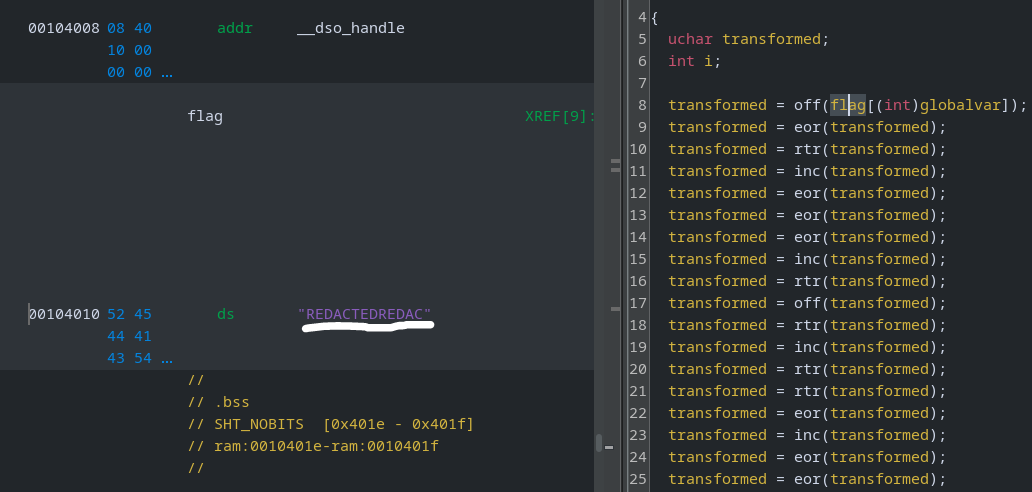
Task: Click the "REDACTEDREDAC" string value
Action: [365, 314]
